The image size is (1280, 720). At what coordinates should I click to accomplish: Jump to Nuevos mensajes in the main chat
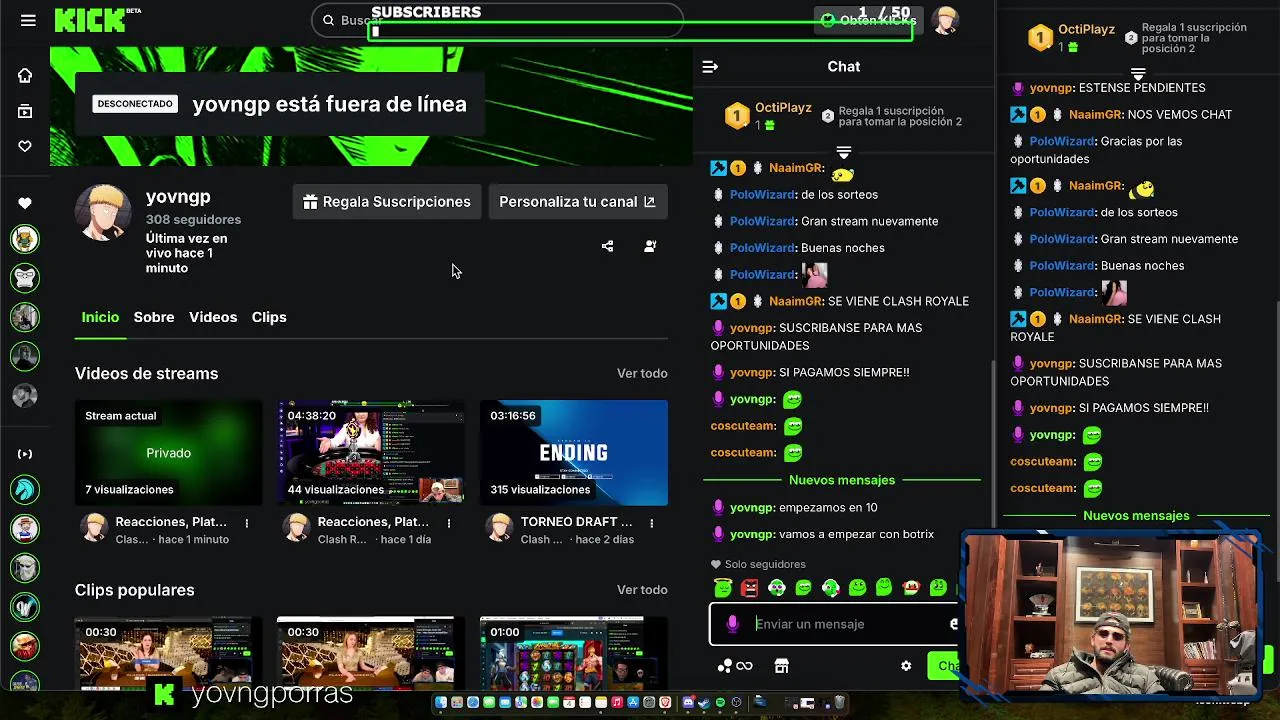click(x=842, y=480)
